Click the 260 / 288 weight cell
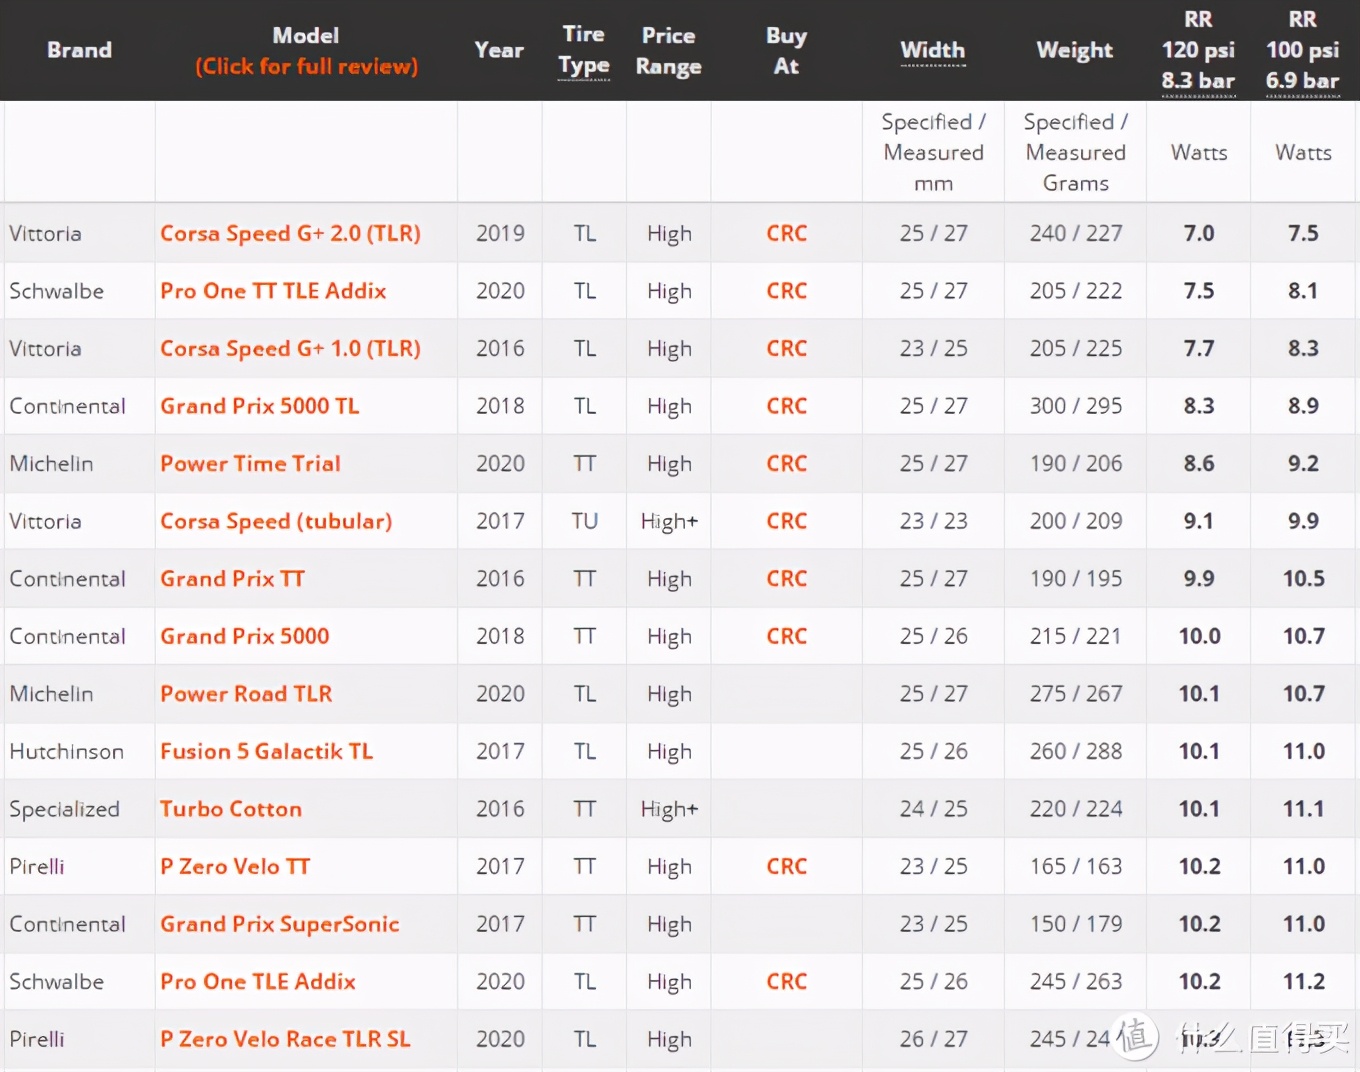The width and height of the screenshot is (1360, 1072). point(1076,751)
